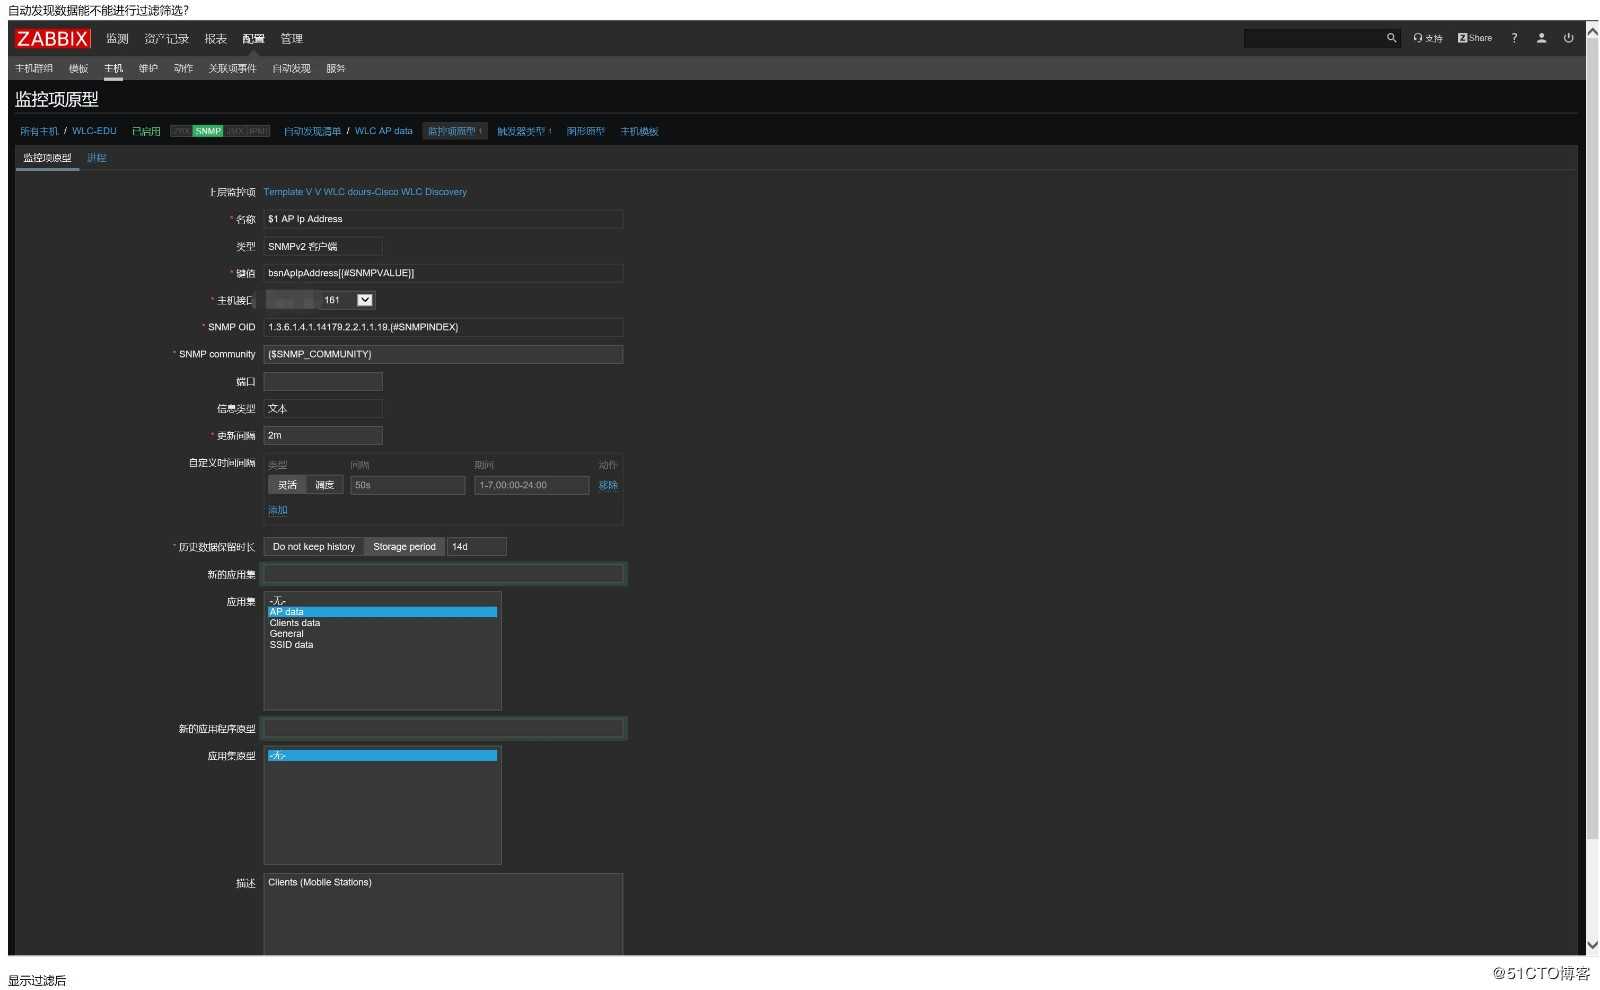
Task: Click the 50s interval field
Action: [x=407, y=485]
